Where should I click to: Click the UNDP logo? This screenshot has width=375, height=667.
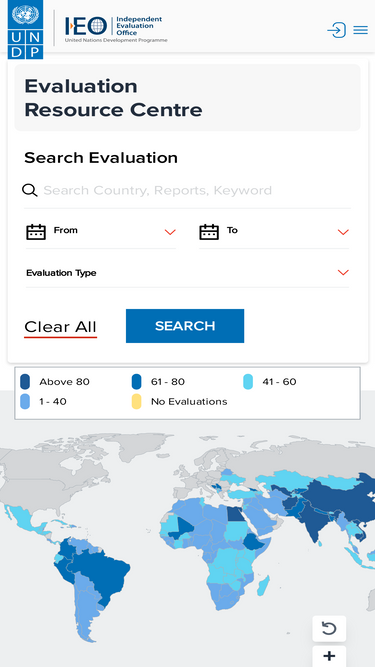(x=26, y=29)
